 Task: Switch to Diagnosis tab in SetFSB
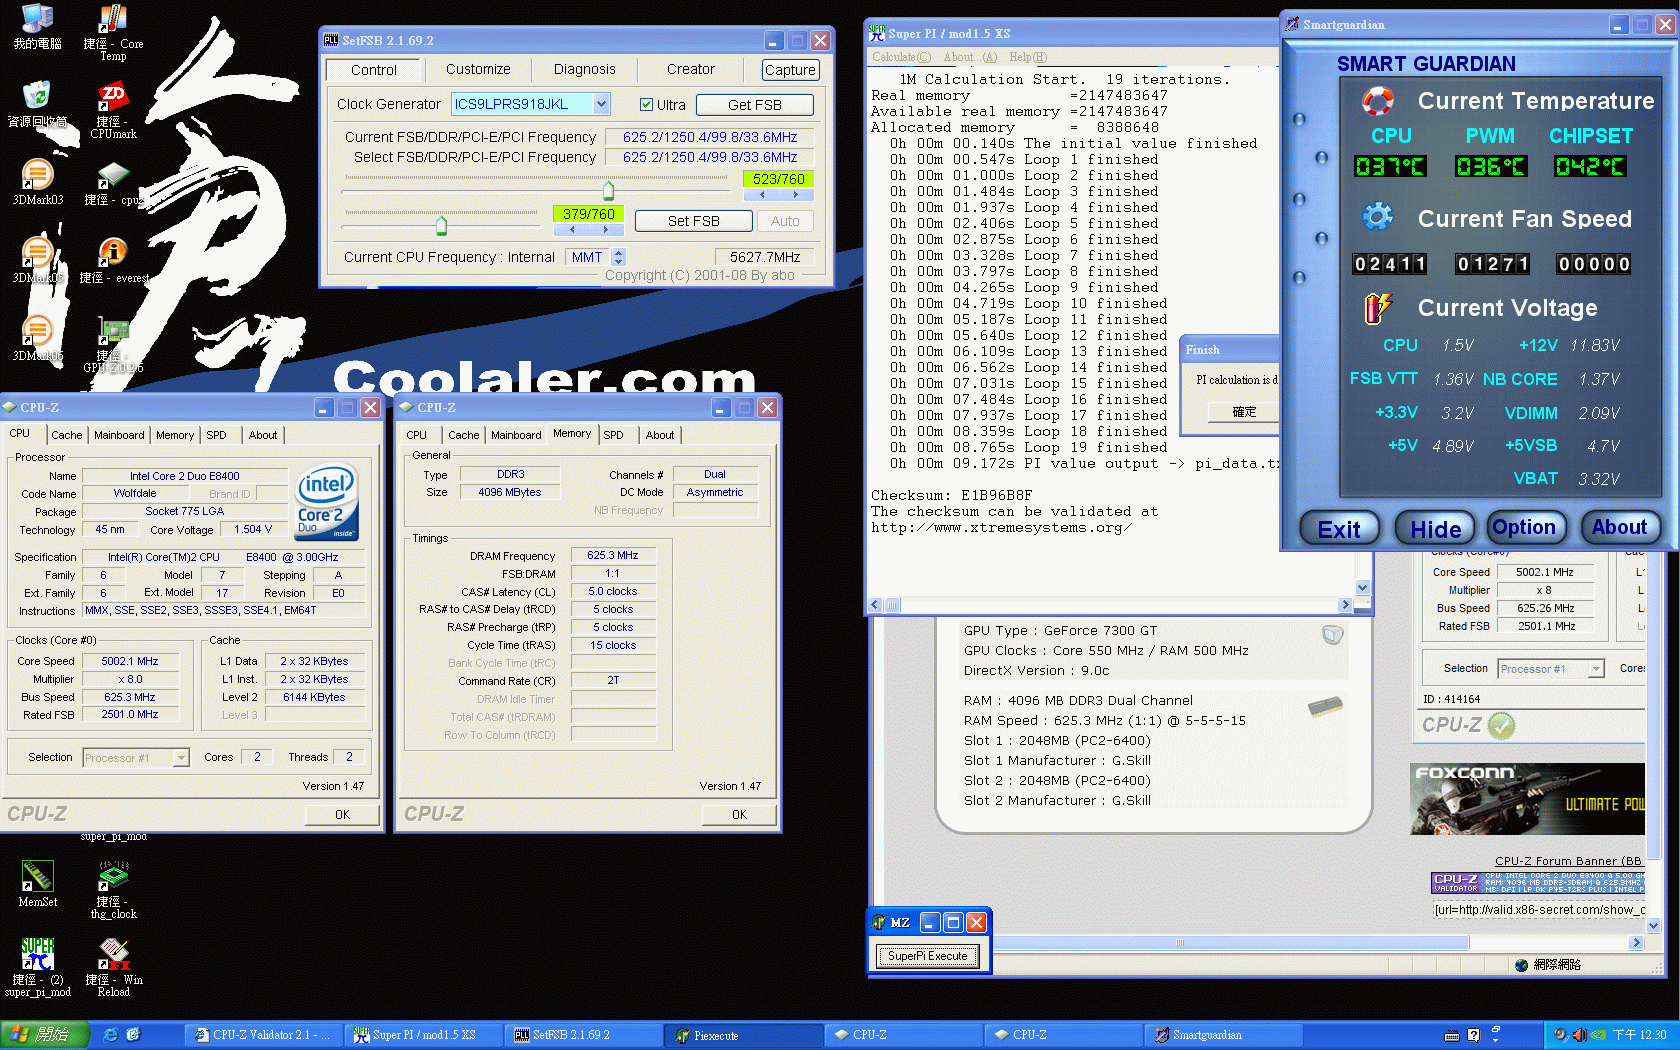[585, 69]
